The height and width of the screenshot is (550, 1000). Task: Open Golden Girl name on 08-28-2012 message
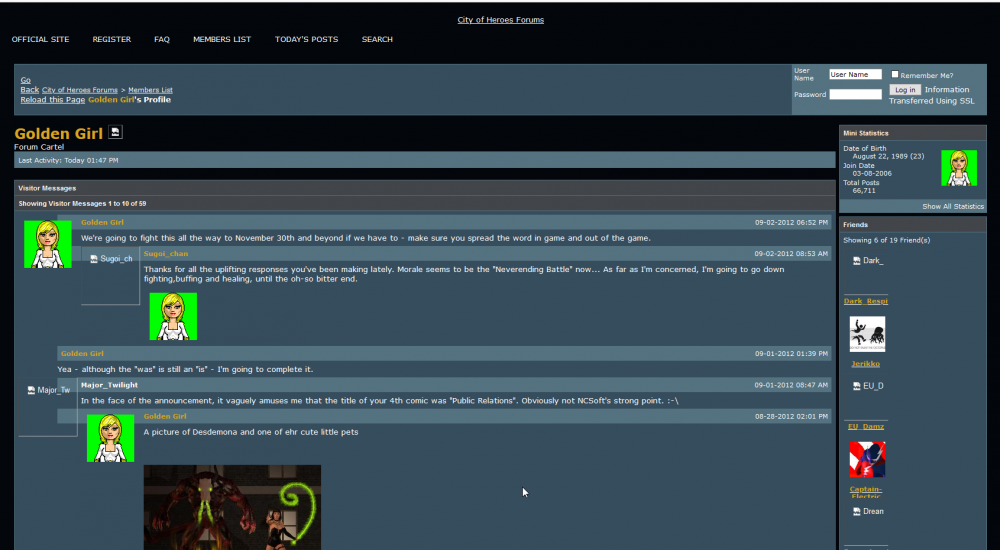tap(165, 416)
